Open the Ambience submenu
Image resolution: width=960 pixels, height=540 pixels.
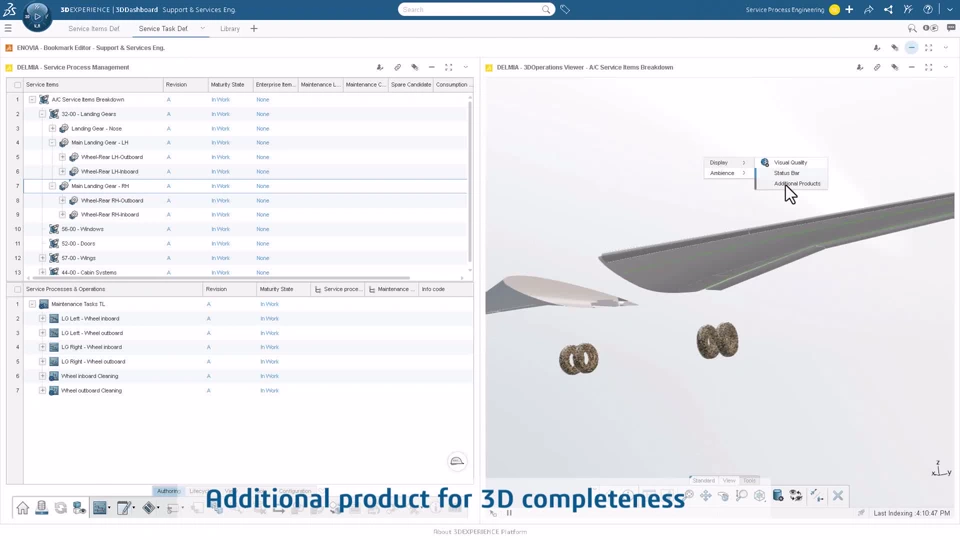click(x=727, y=173)
